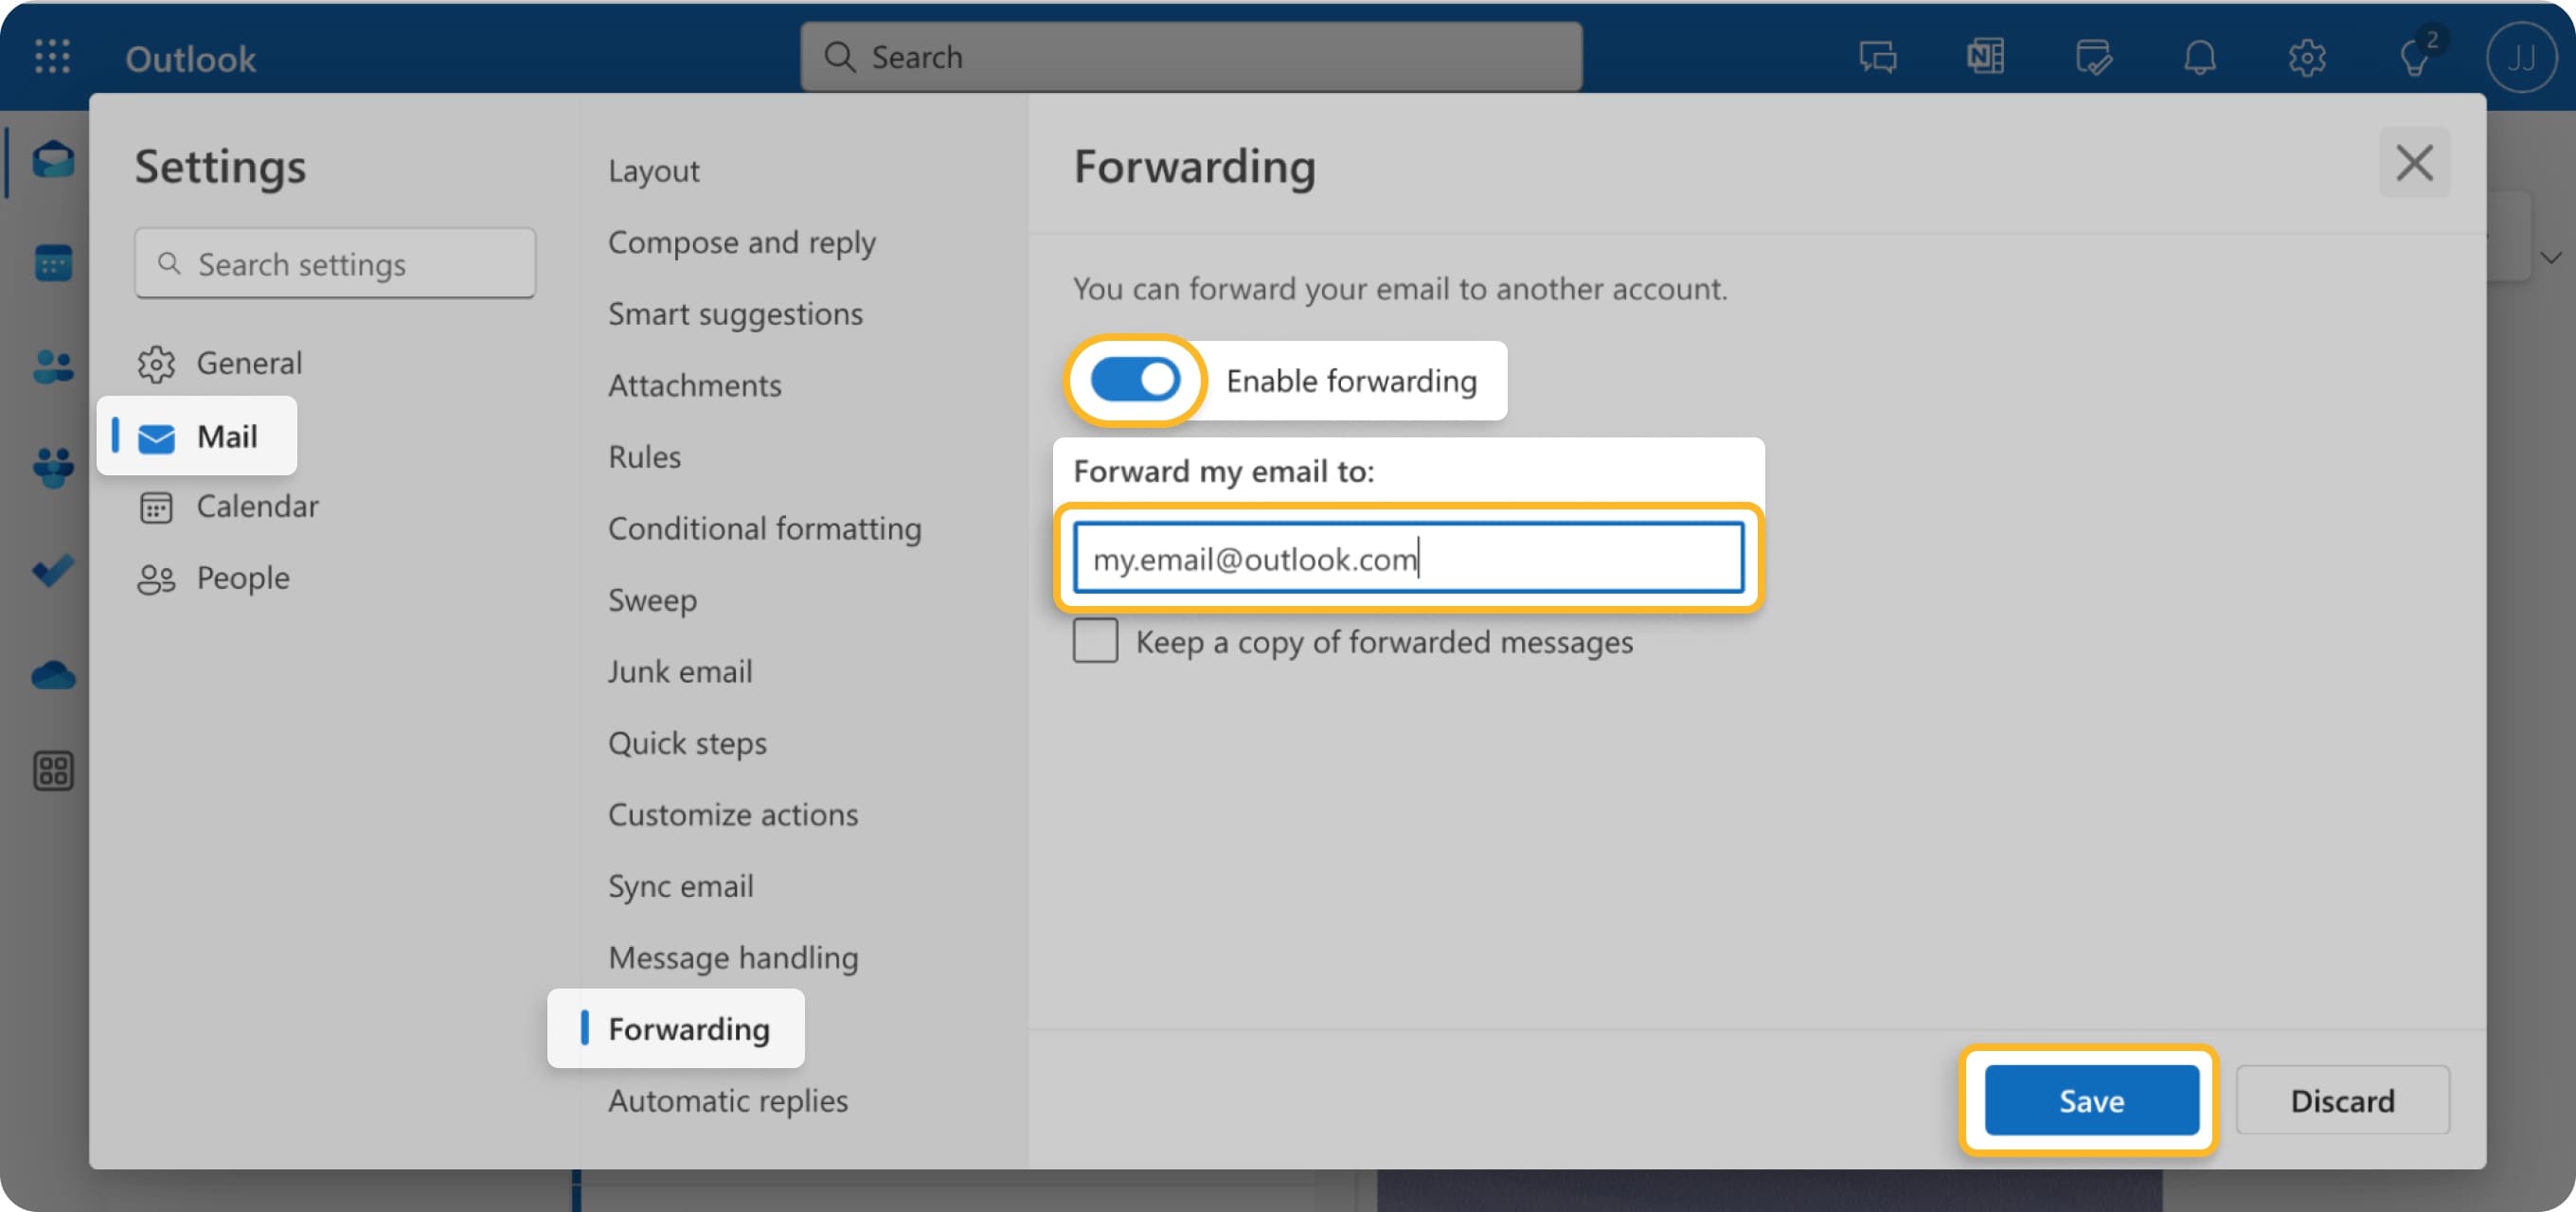2576x1212 pixels.
Task: Toggle forwarding off then confirm state
Action: tap(1135, 380)
